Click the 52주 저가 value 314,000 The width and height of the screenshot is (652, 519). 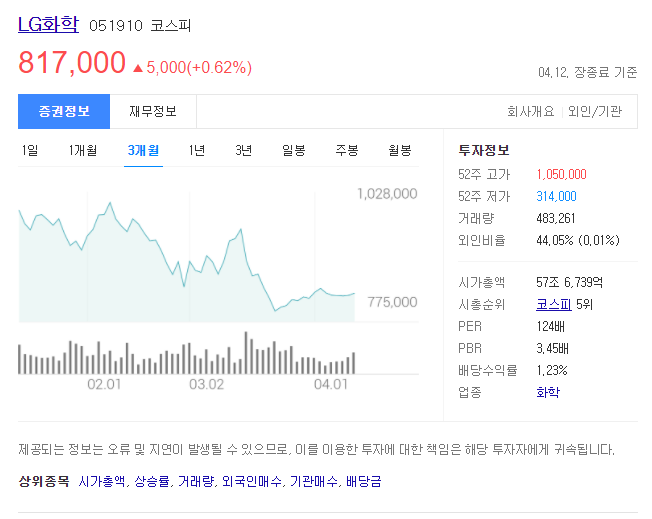556,196
